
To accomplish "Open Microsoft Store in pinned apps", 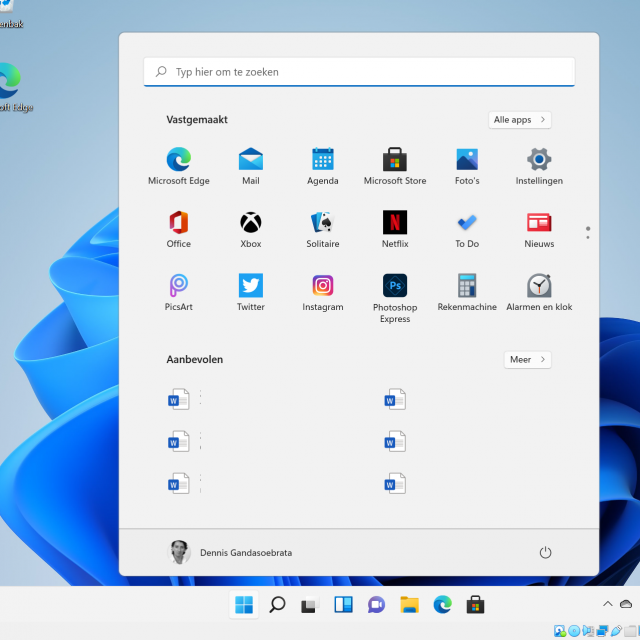I will point(395,166).
